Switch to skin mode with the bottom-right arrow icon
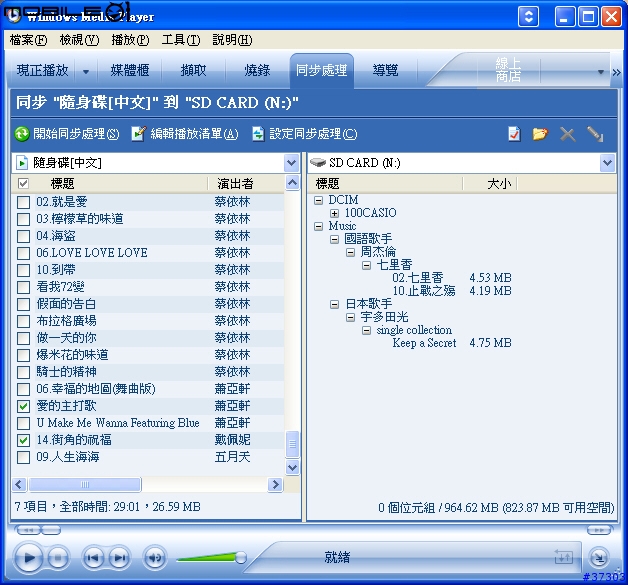628x585 pixels. click(599, 557)
